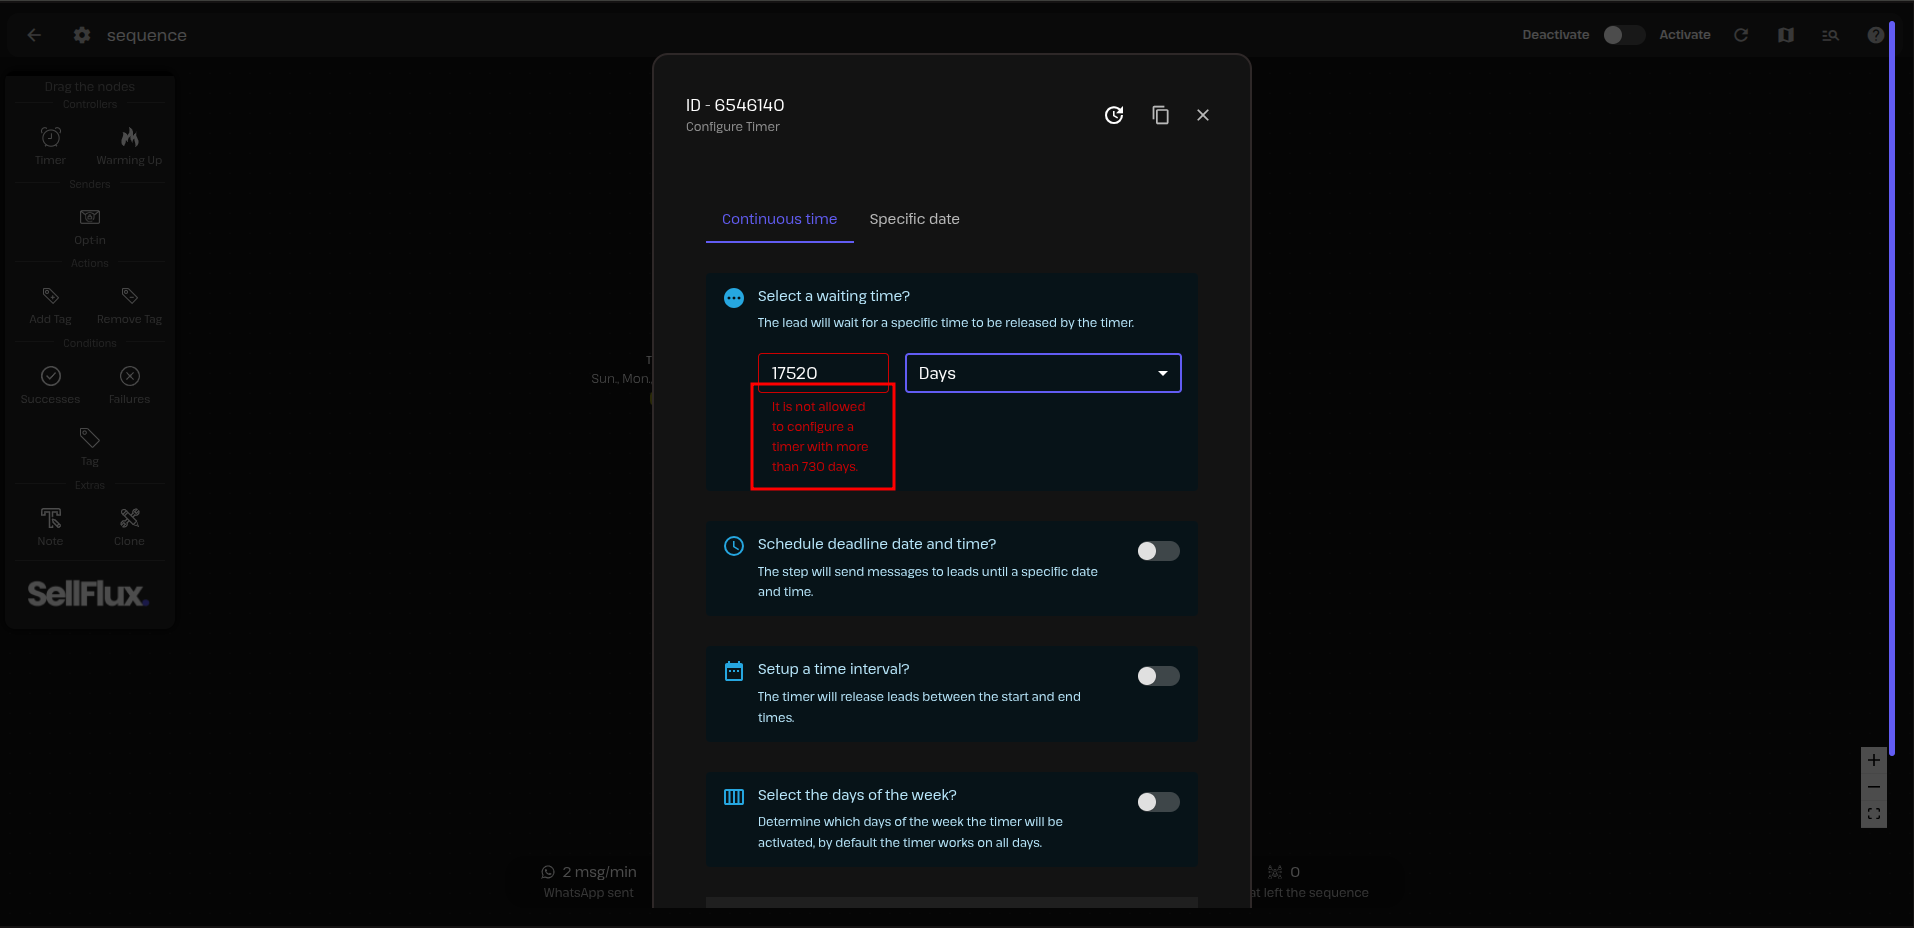Click the zoom in plus button
Viewport: 1914px width, 928px height.
(x=1873, y=760)
